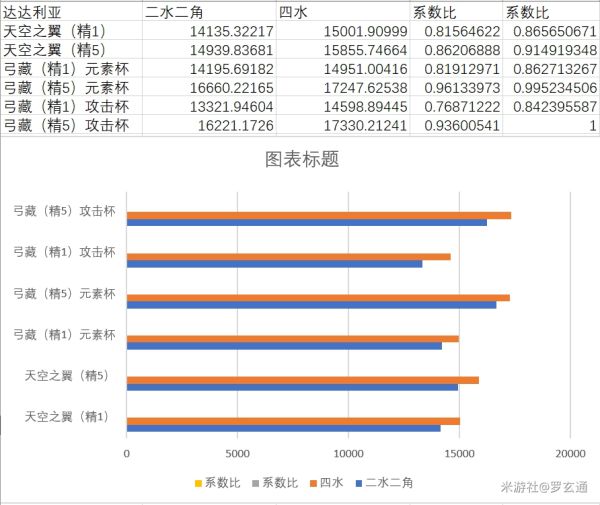Select orange bar for 天空之翼（精5）

tap(303, 380)
